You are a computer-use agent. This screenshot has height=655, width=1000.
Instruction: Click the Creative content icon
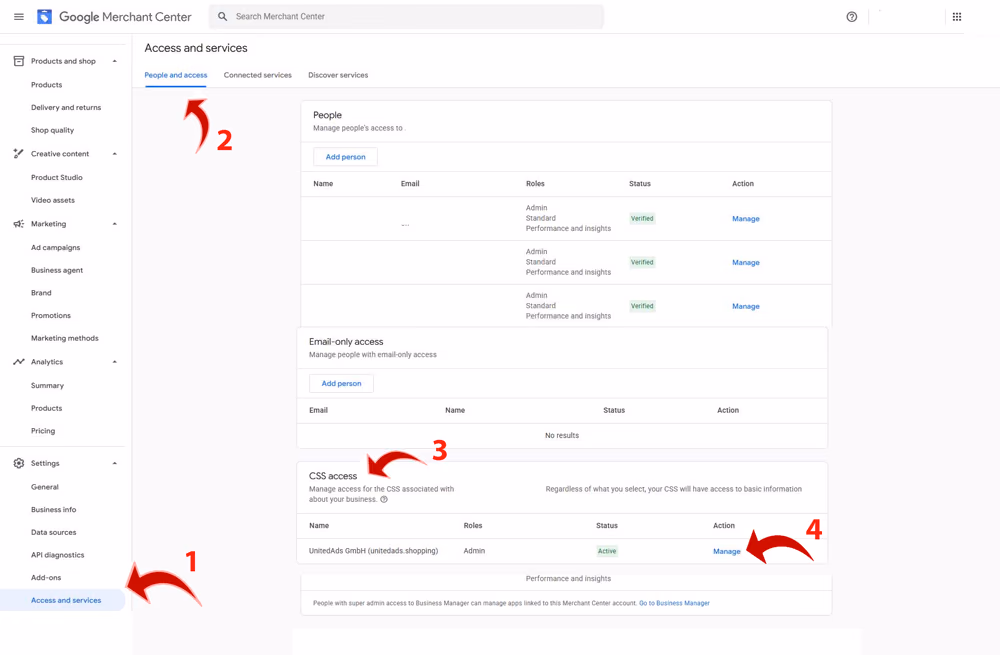[18, 154]
